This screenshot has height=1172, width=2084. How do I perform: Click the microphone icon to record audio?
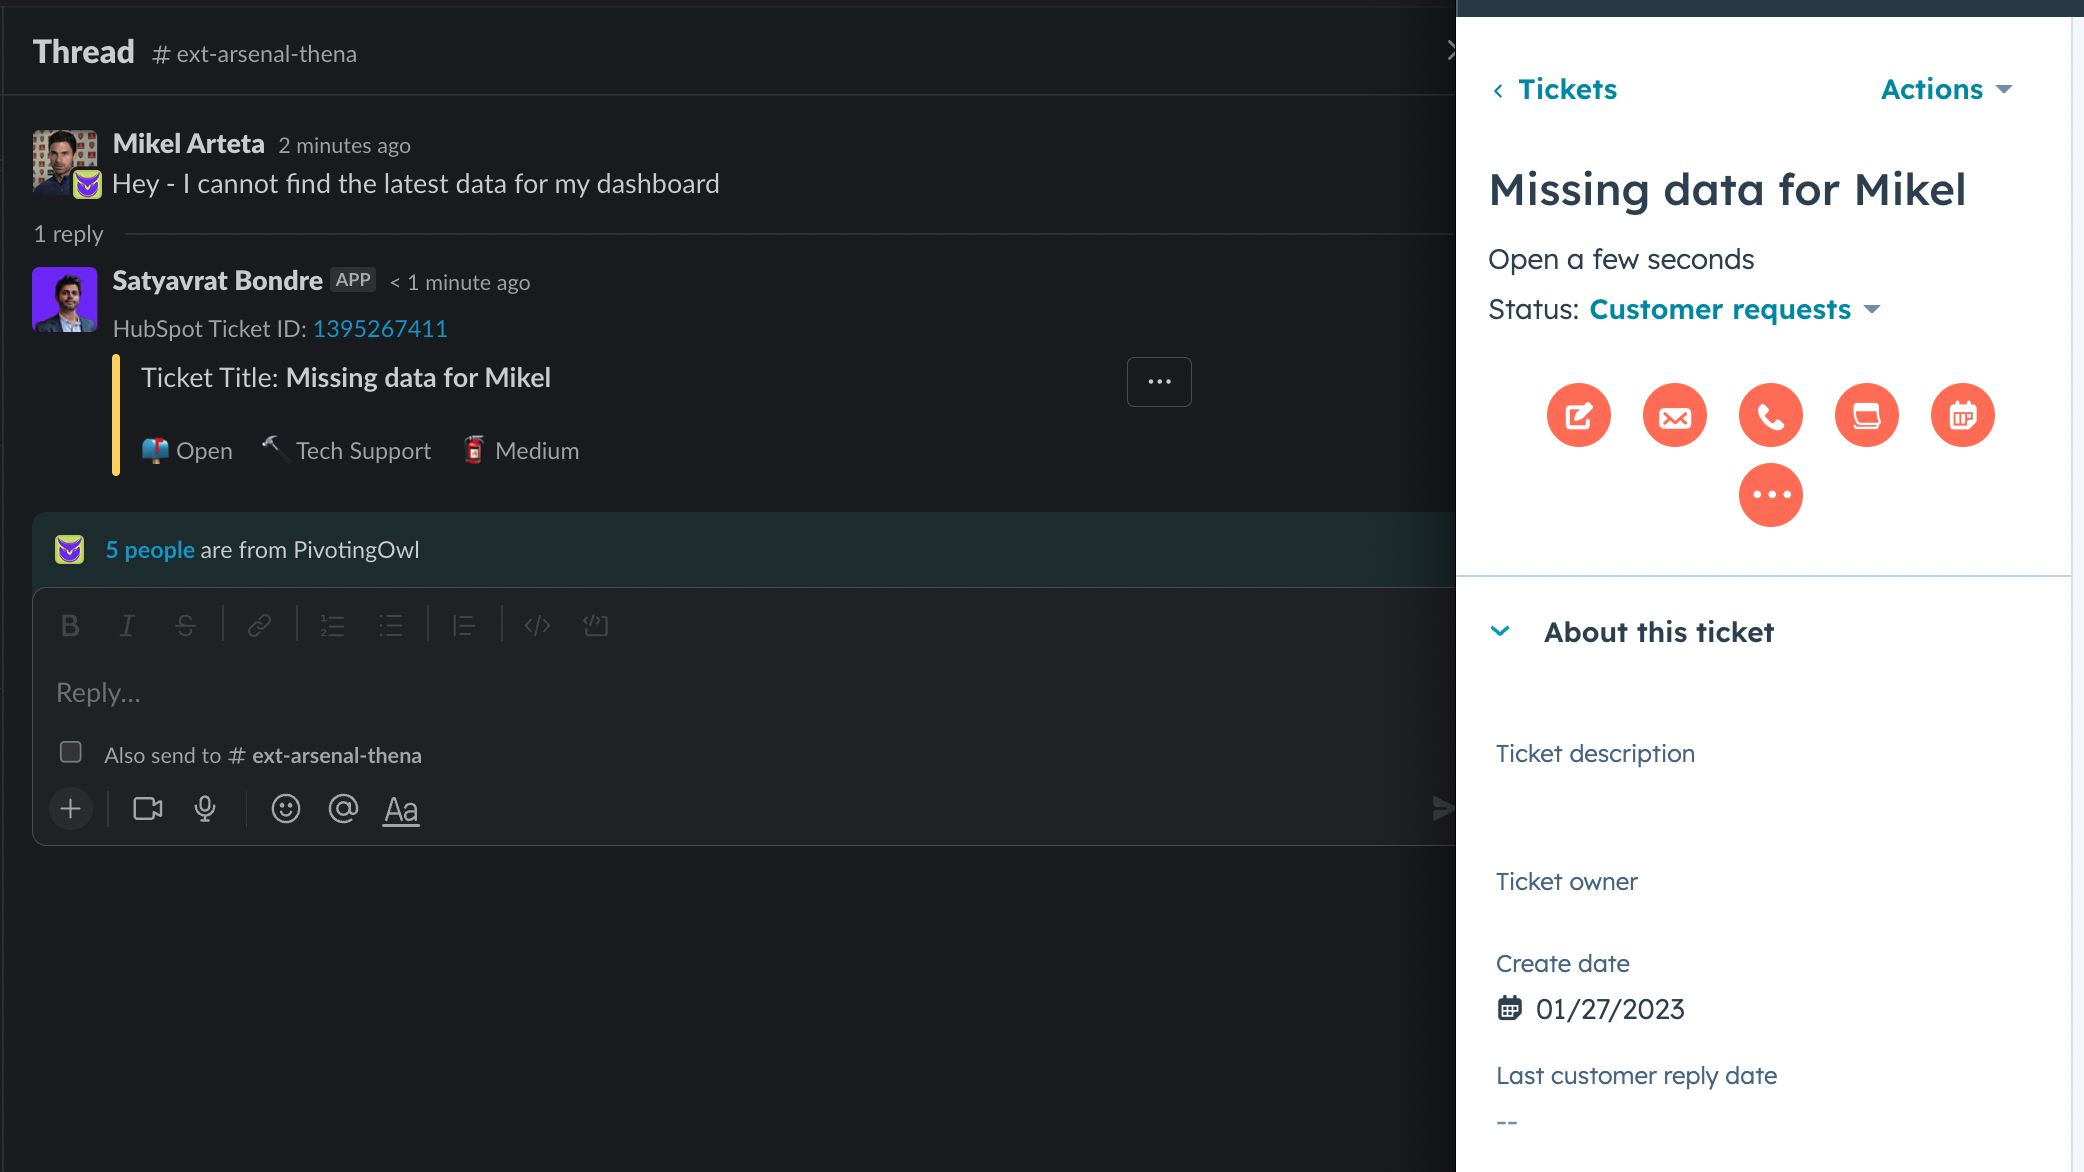(x=205, y=809)
